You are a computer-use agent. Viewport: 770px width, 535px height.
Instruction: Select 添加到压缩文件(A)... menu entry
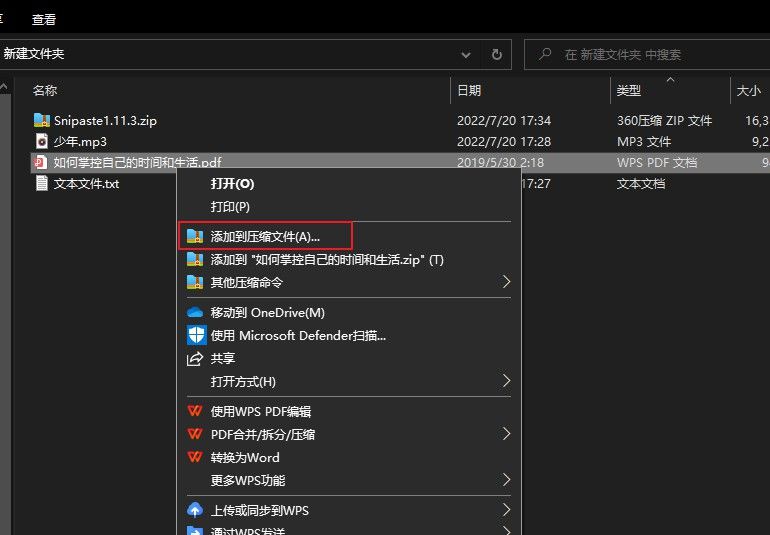(265, 237)
